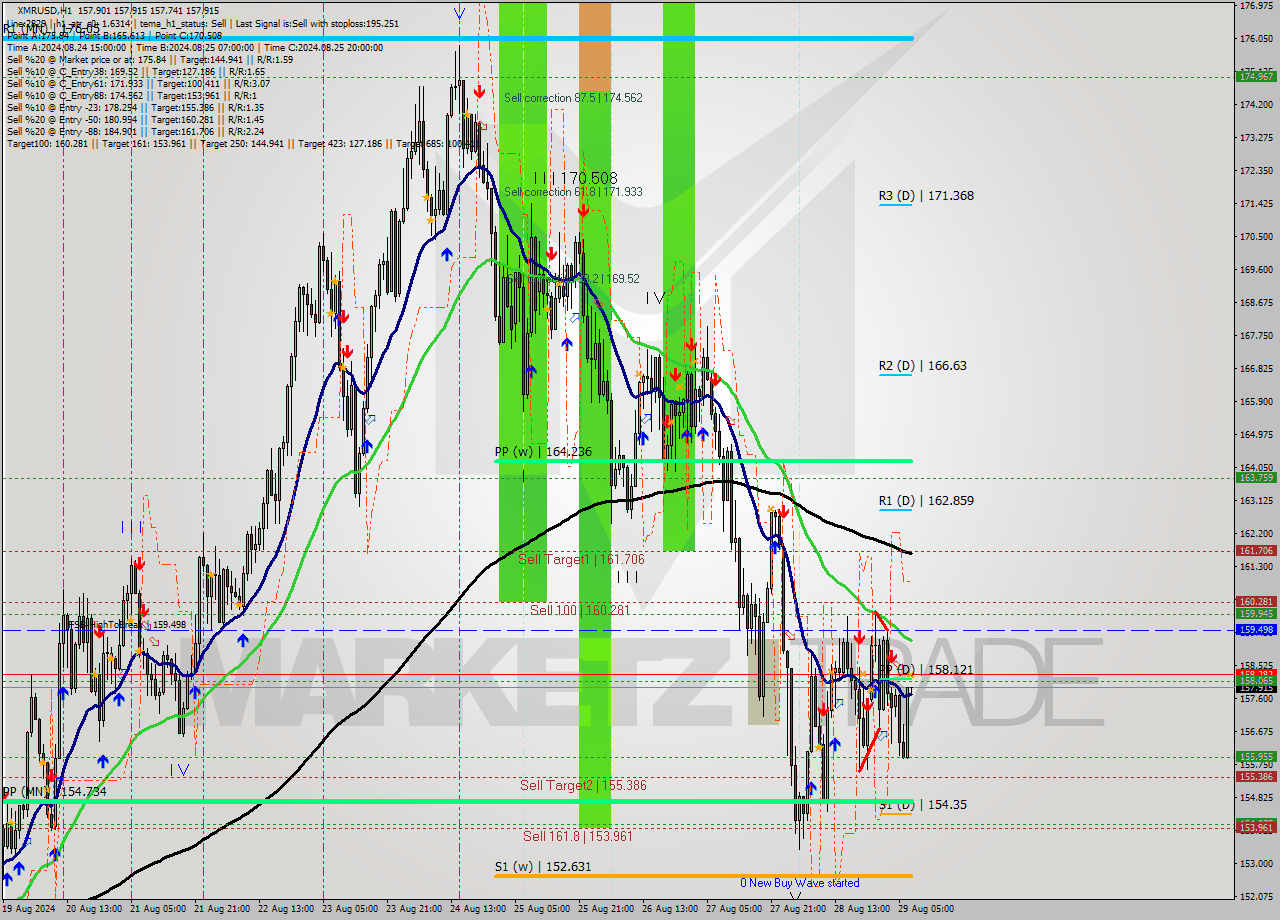This screenshot has width=1280, height=920.
Task: Click the 'Sell %20 @ Entry -50: 180.994' line
Action: (x=135, y=119)
